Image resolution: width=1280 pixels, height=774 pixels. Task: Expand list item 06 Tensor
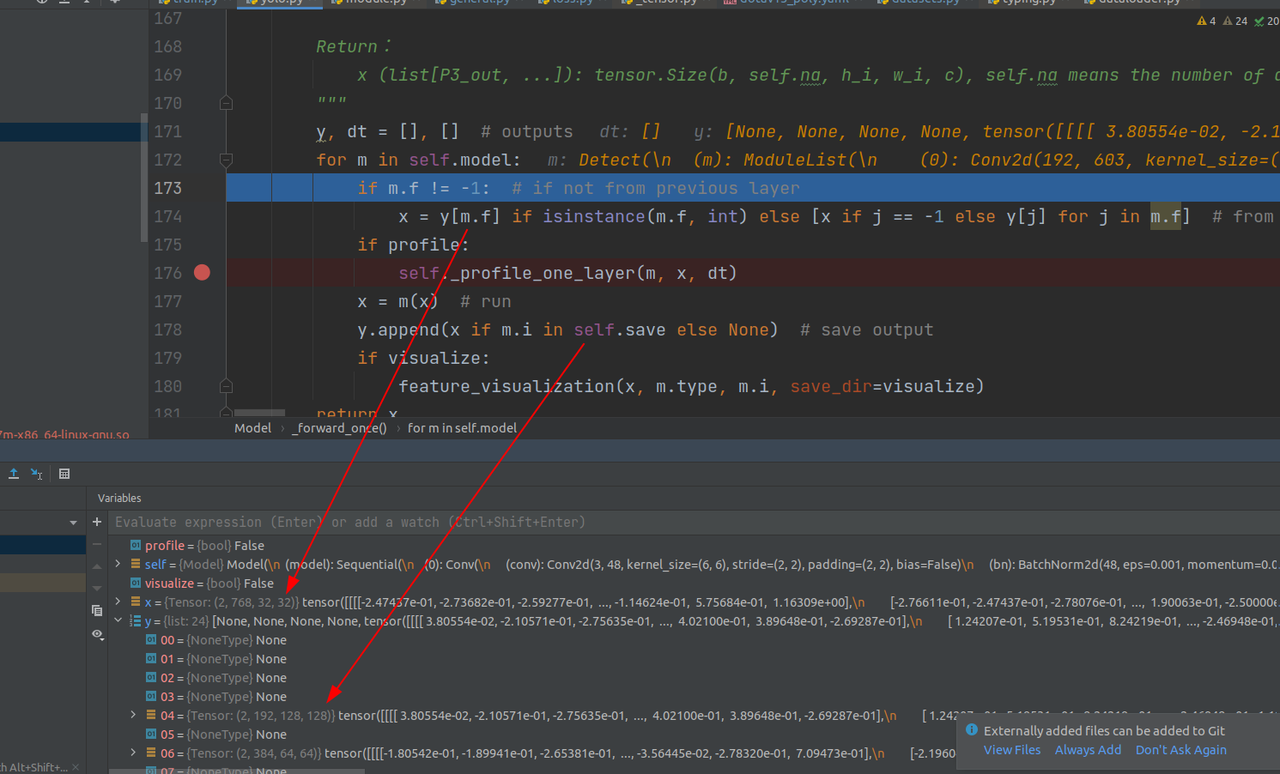(133, 753)
